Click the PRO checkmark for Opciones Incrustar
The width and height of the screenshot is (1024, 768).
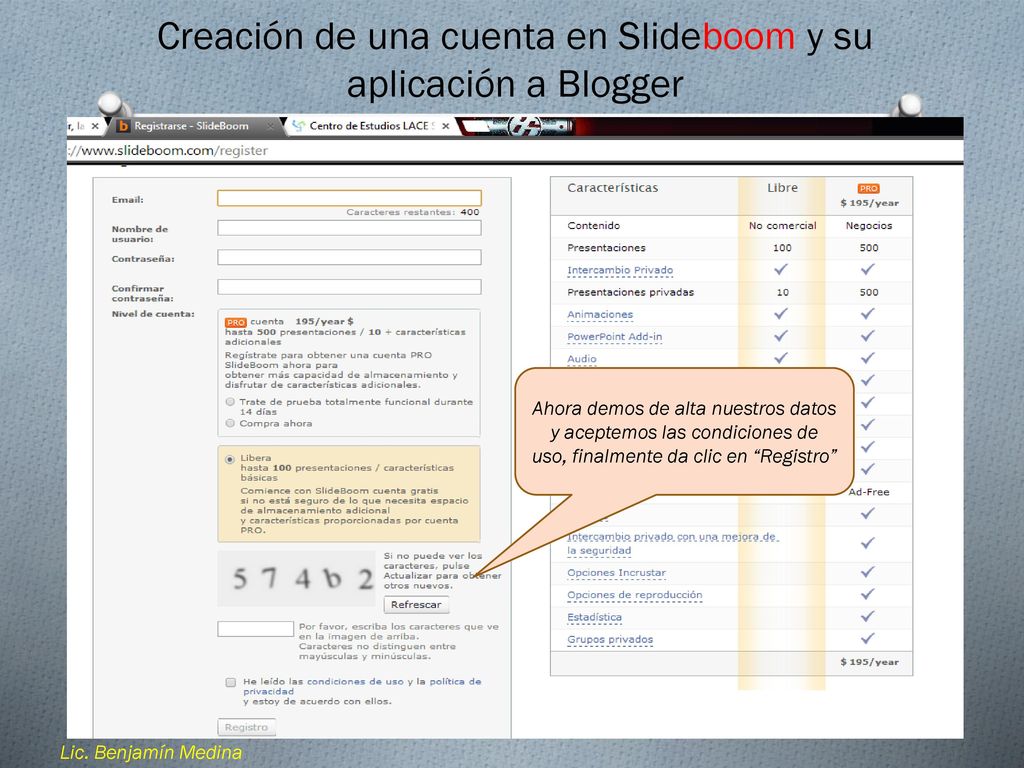(867, 572)
